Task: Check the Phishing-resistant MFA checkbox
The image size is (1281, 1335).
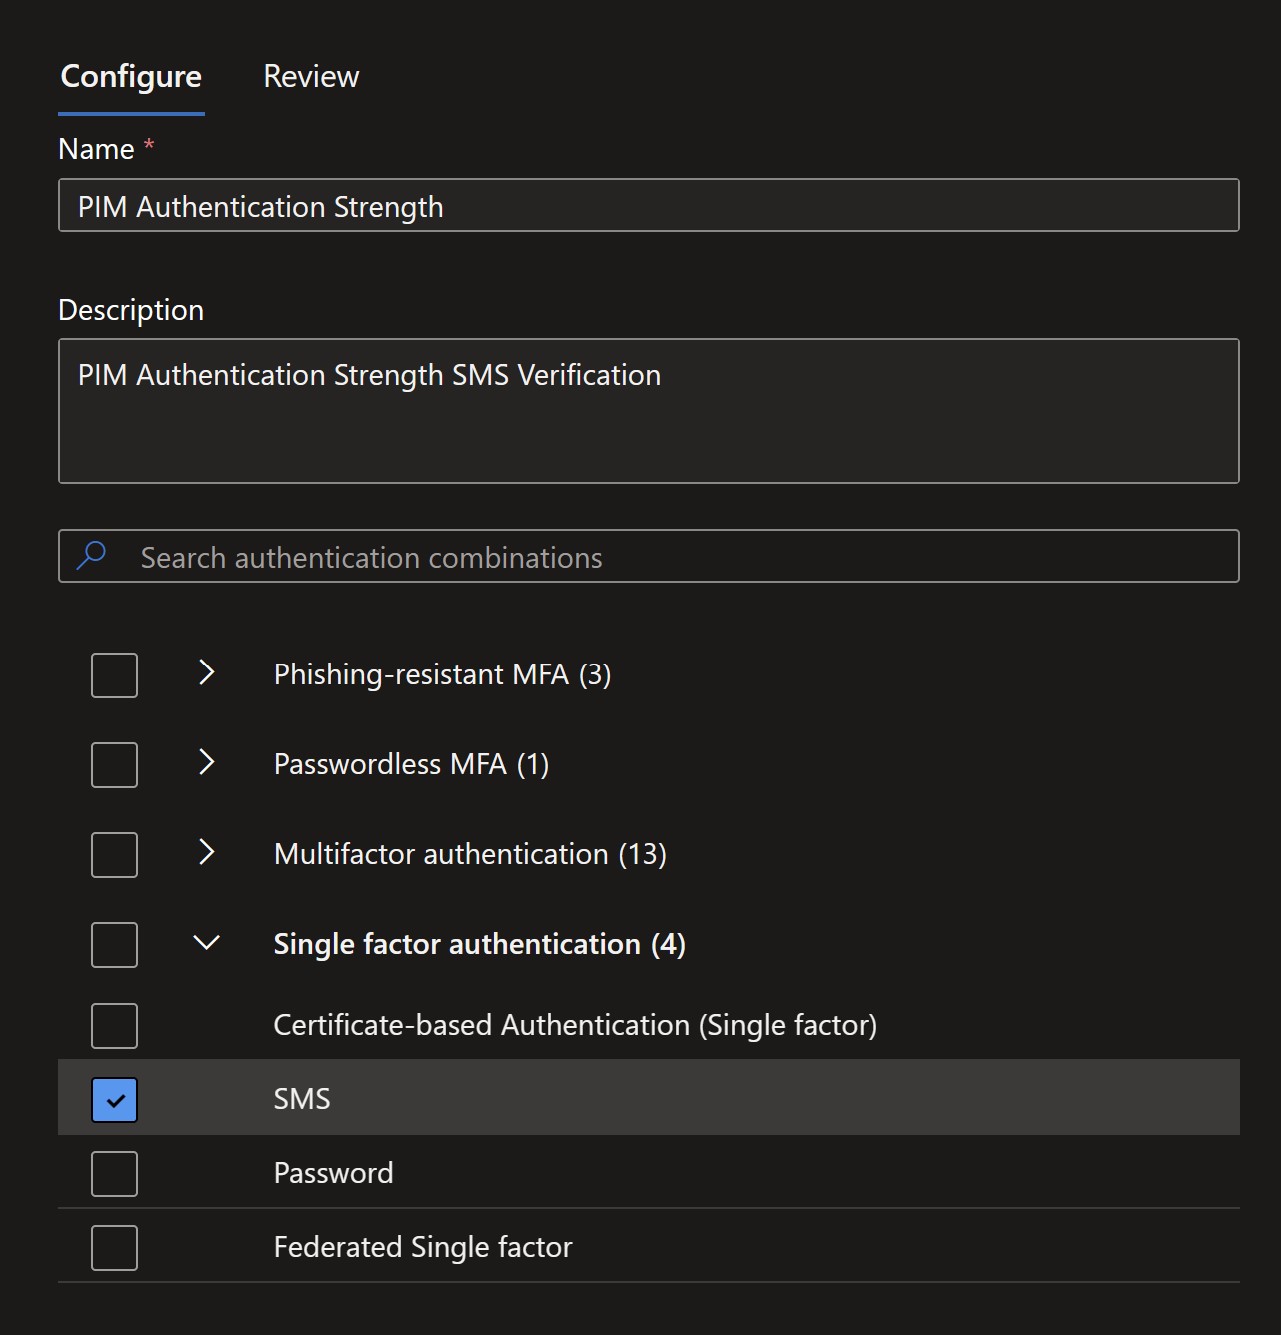Action: click(x=114, y=675)
